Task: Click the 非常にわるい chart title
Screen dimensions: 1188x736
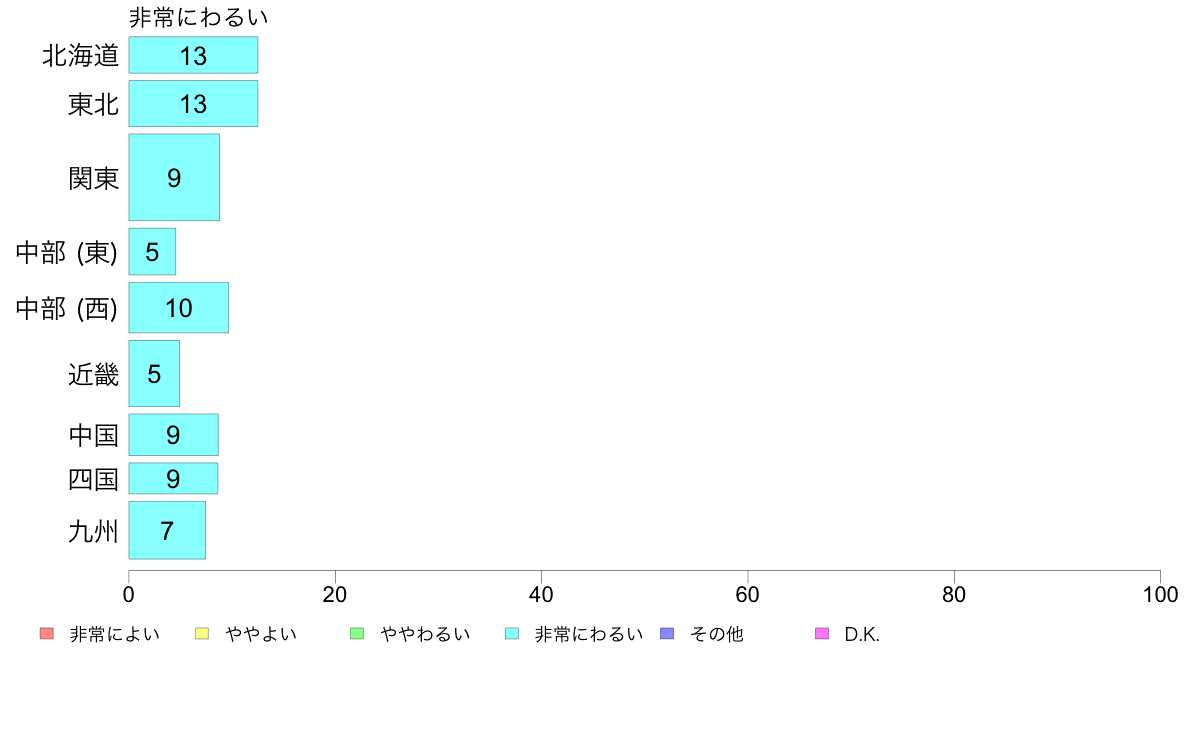Action: (199, 17)
